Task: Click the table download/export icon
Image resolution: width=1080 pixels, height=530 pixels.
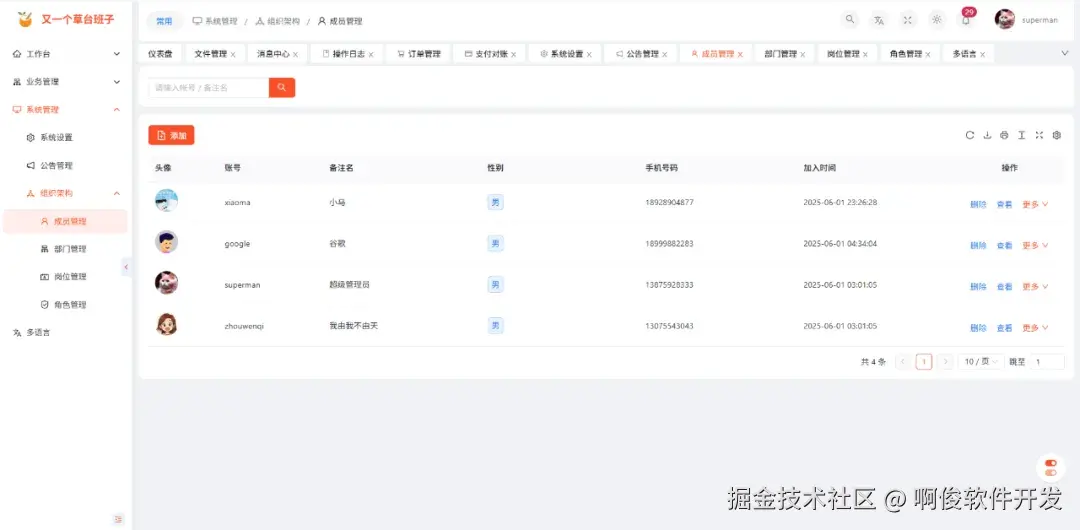Action: (x=987, y=135)
